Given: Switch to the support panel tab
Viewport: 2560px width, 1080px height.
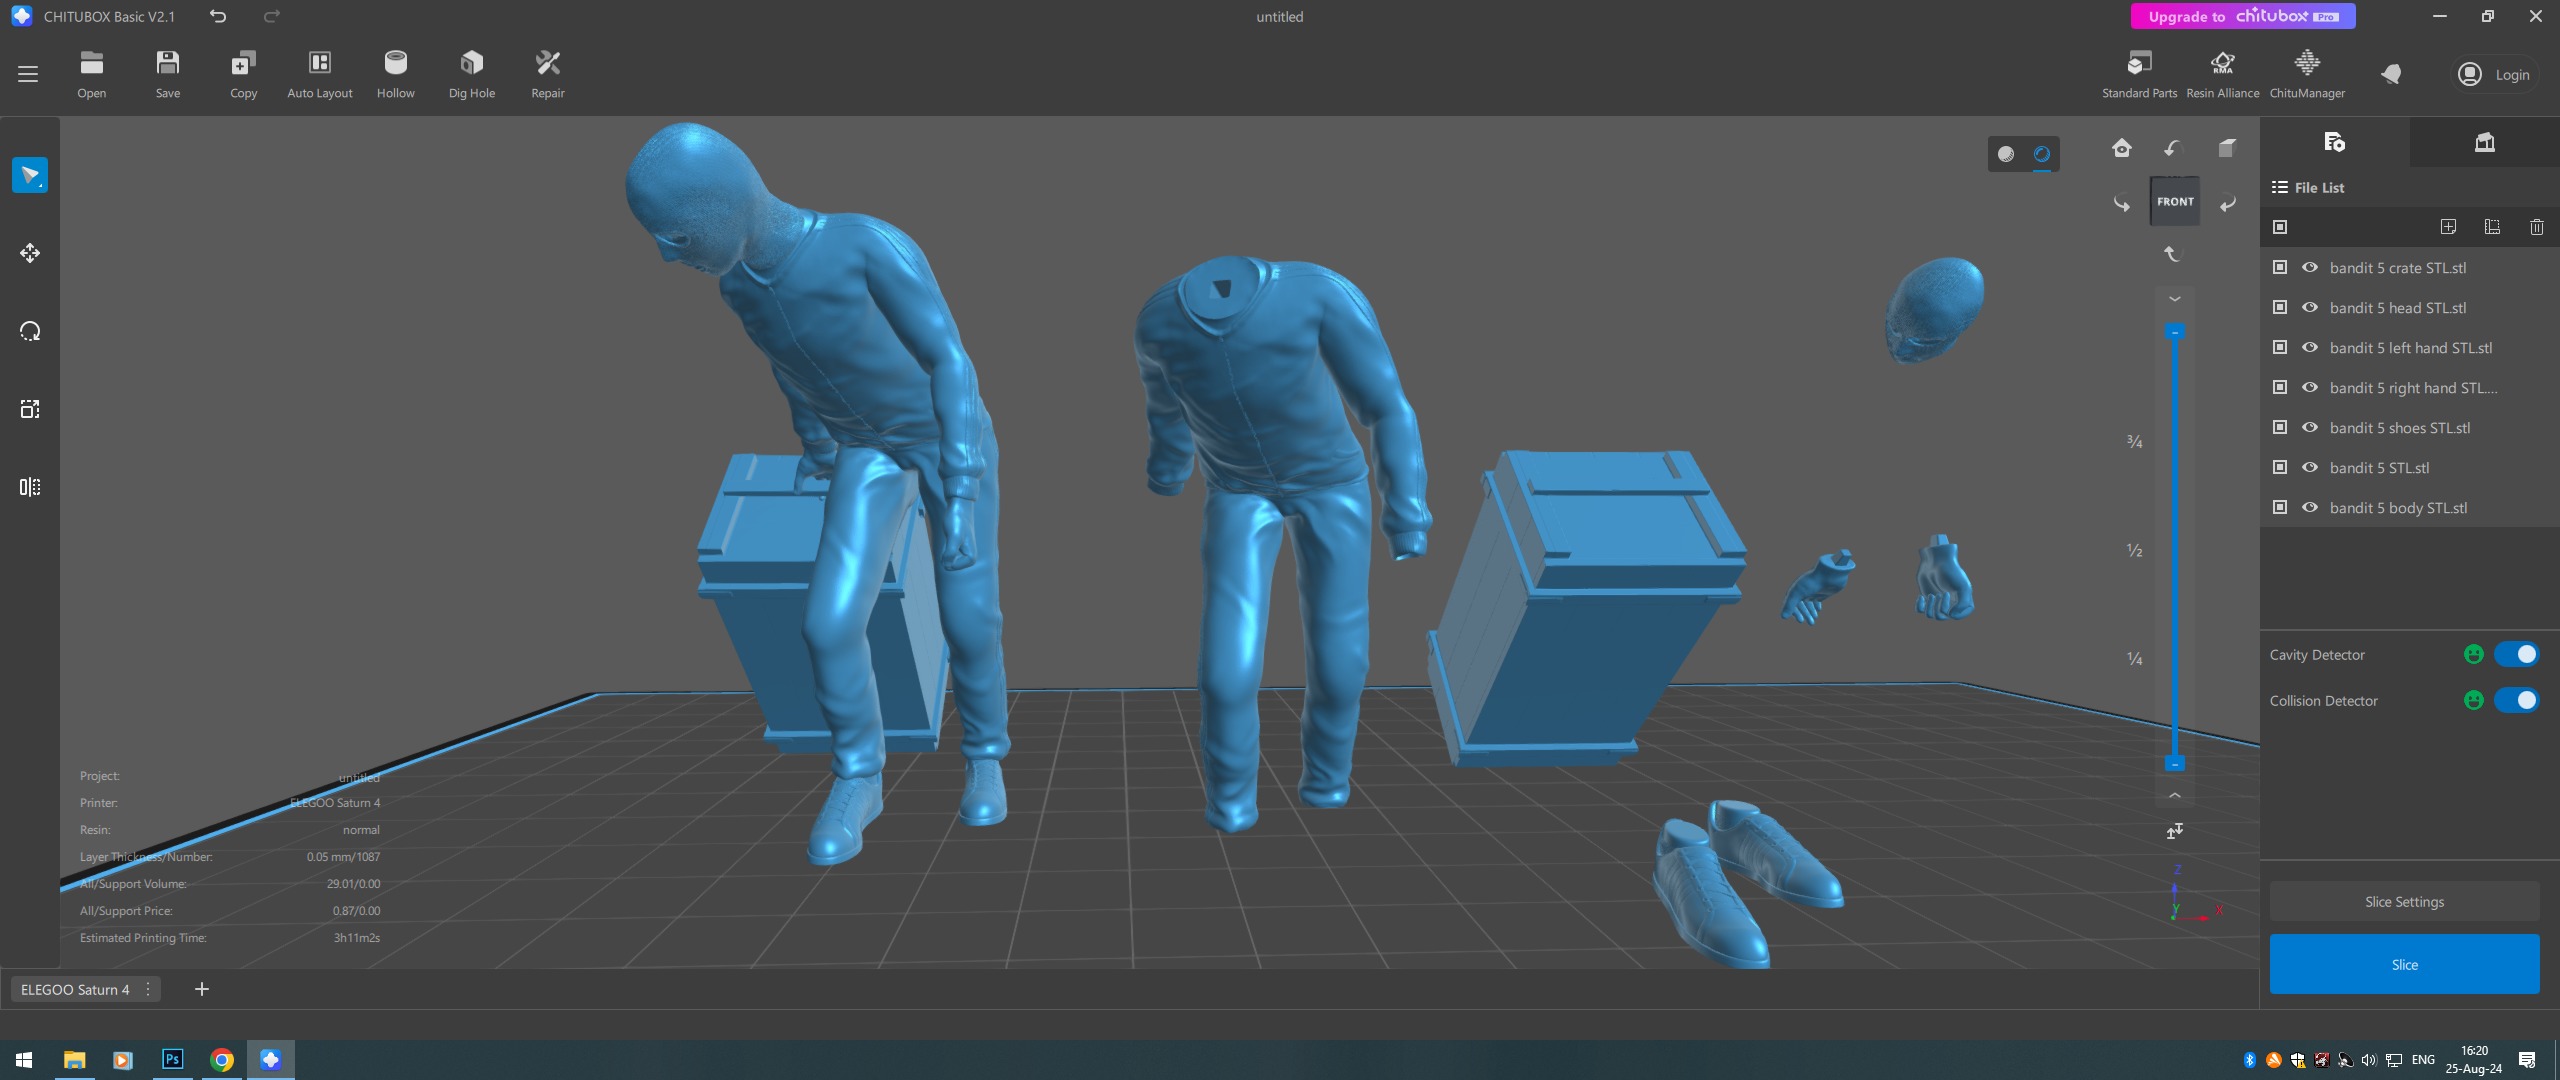Looking at the screenshot, I should point(2484,142).
